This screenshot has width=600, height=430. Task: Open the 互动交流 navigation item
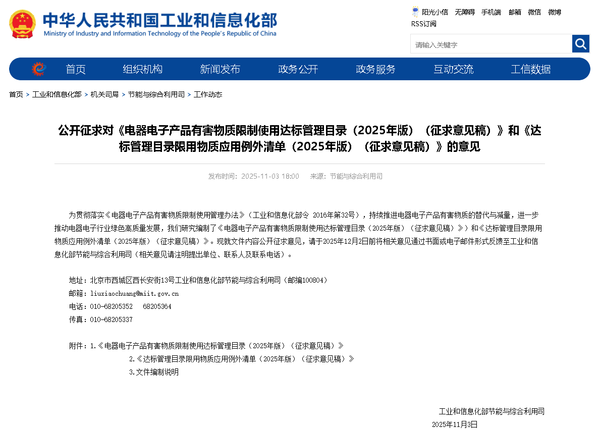(x=453, y=69)
